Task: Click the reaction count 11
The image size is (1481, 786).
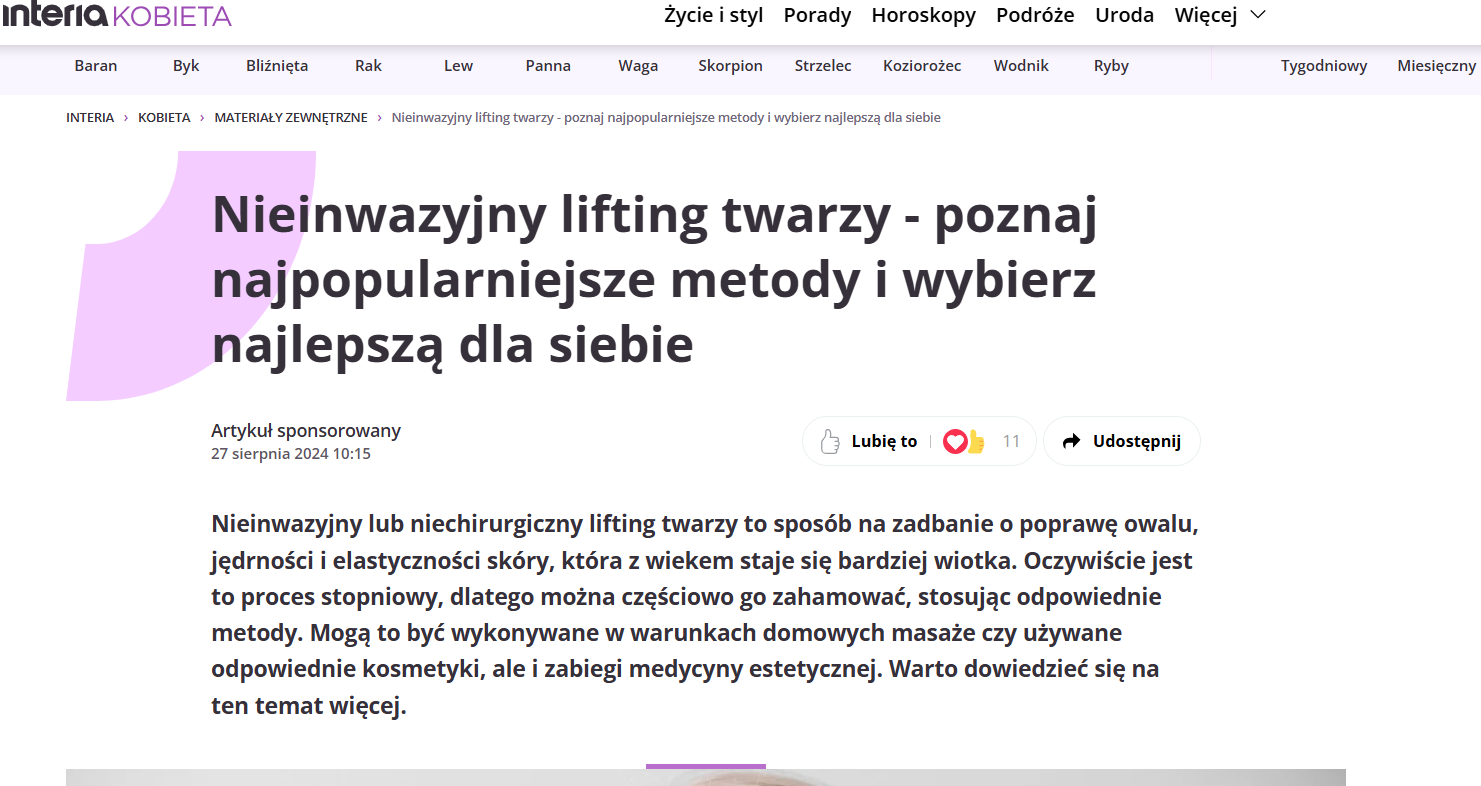Action: pos(1011,441)
